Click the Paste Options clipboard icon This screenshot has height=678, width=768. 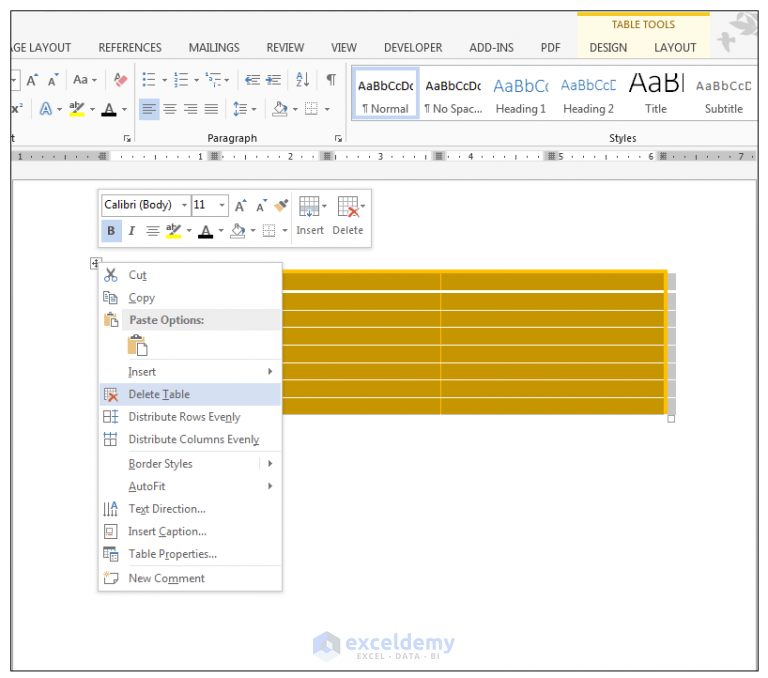point(138,345)
